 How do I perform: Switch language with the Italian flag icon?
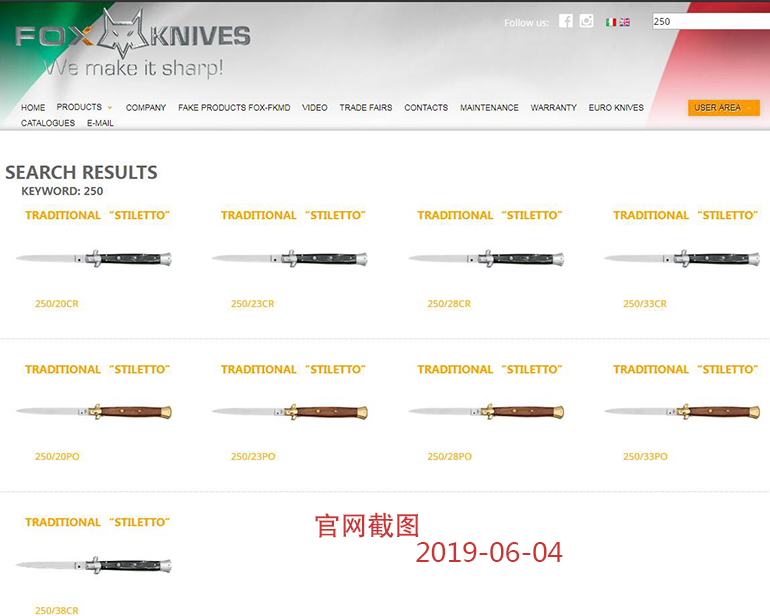(x=611, y=22)
